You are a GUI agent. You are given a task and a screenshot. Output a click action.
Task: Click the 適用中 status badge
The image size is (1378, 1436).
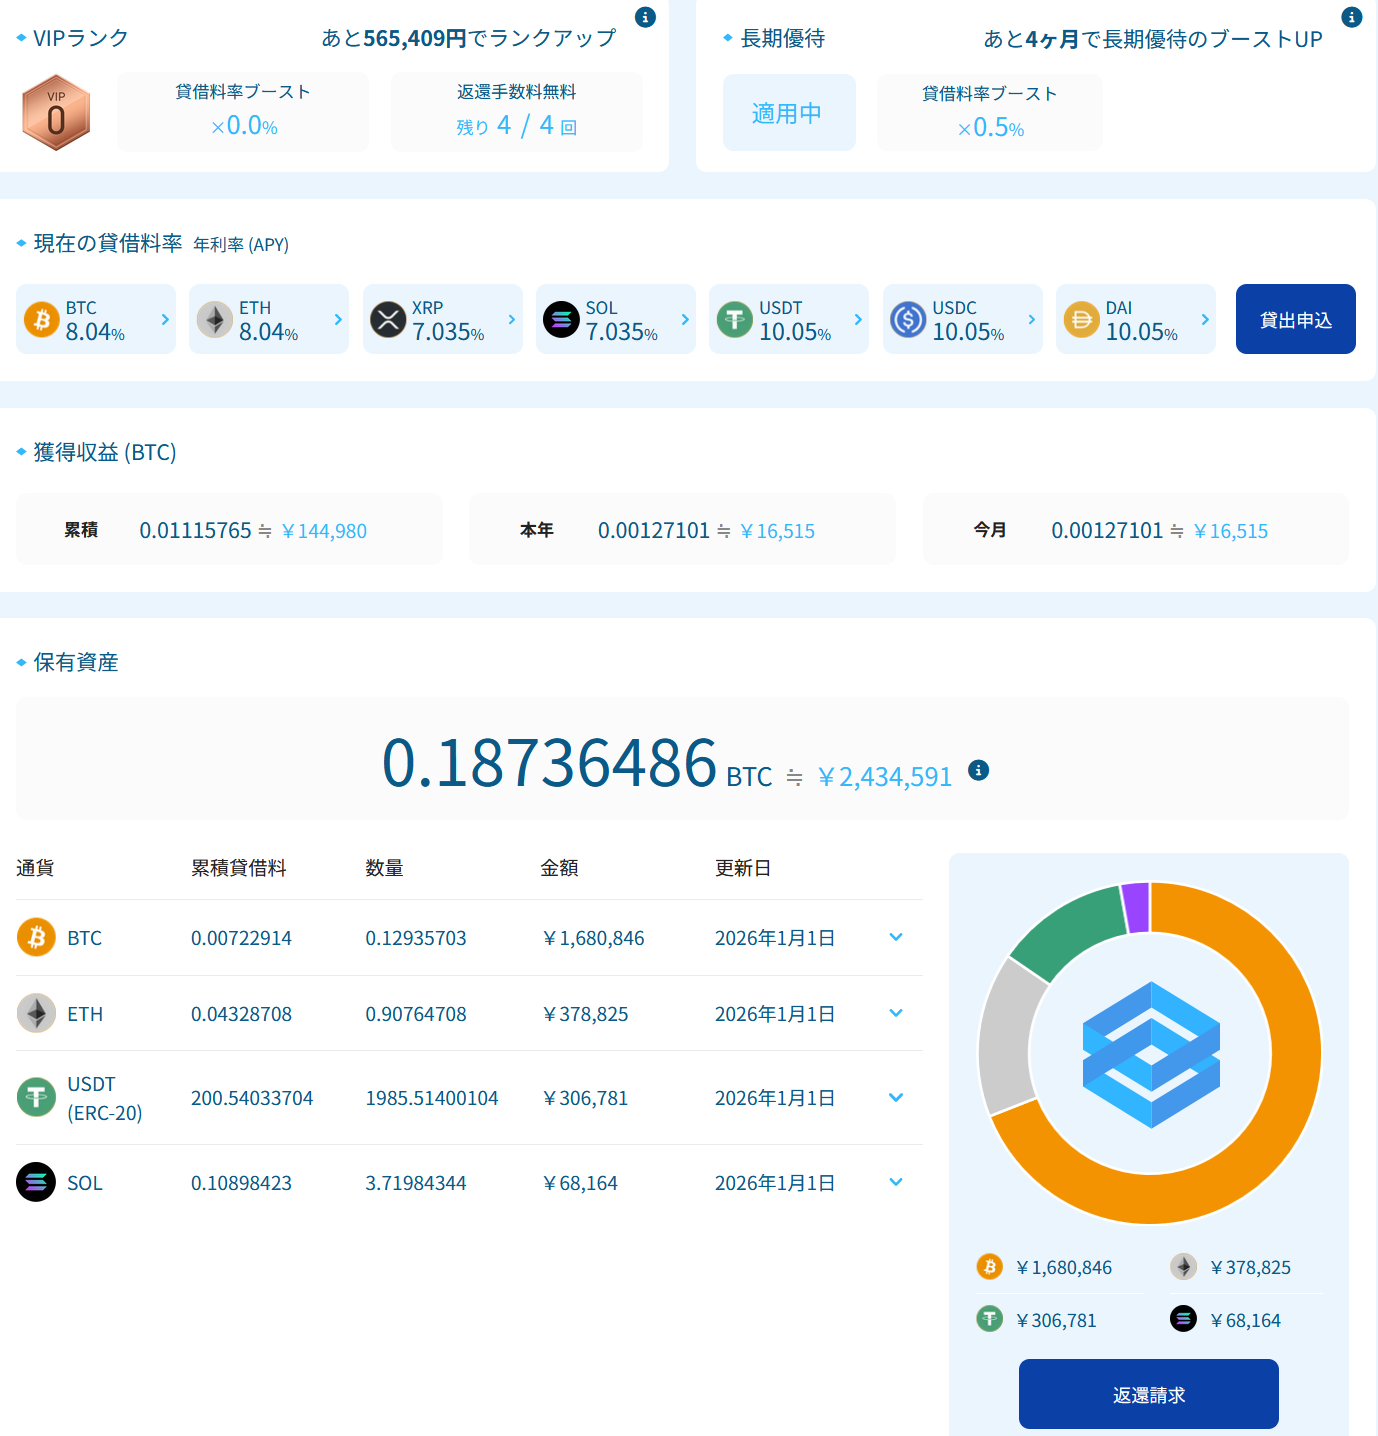[x=788, y=113]
